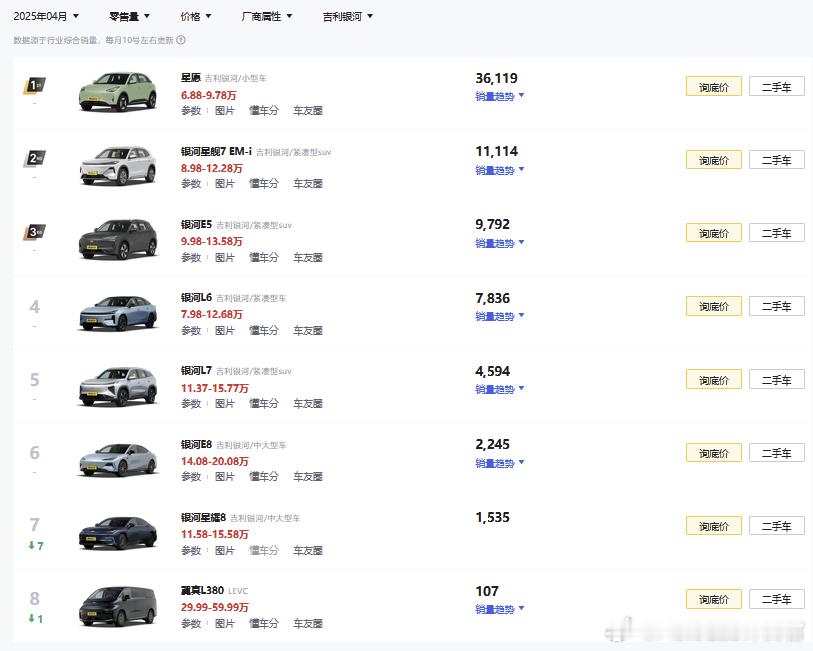Expand 销量趋势 for 银河星舰7 EM-i
This screenshot has height=651, width=813.
(500, 170)
